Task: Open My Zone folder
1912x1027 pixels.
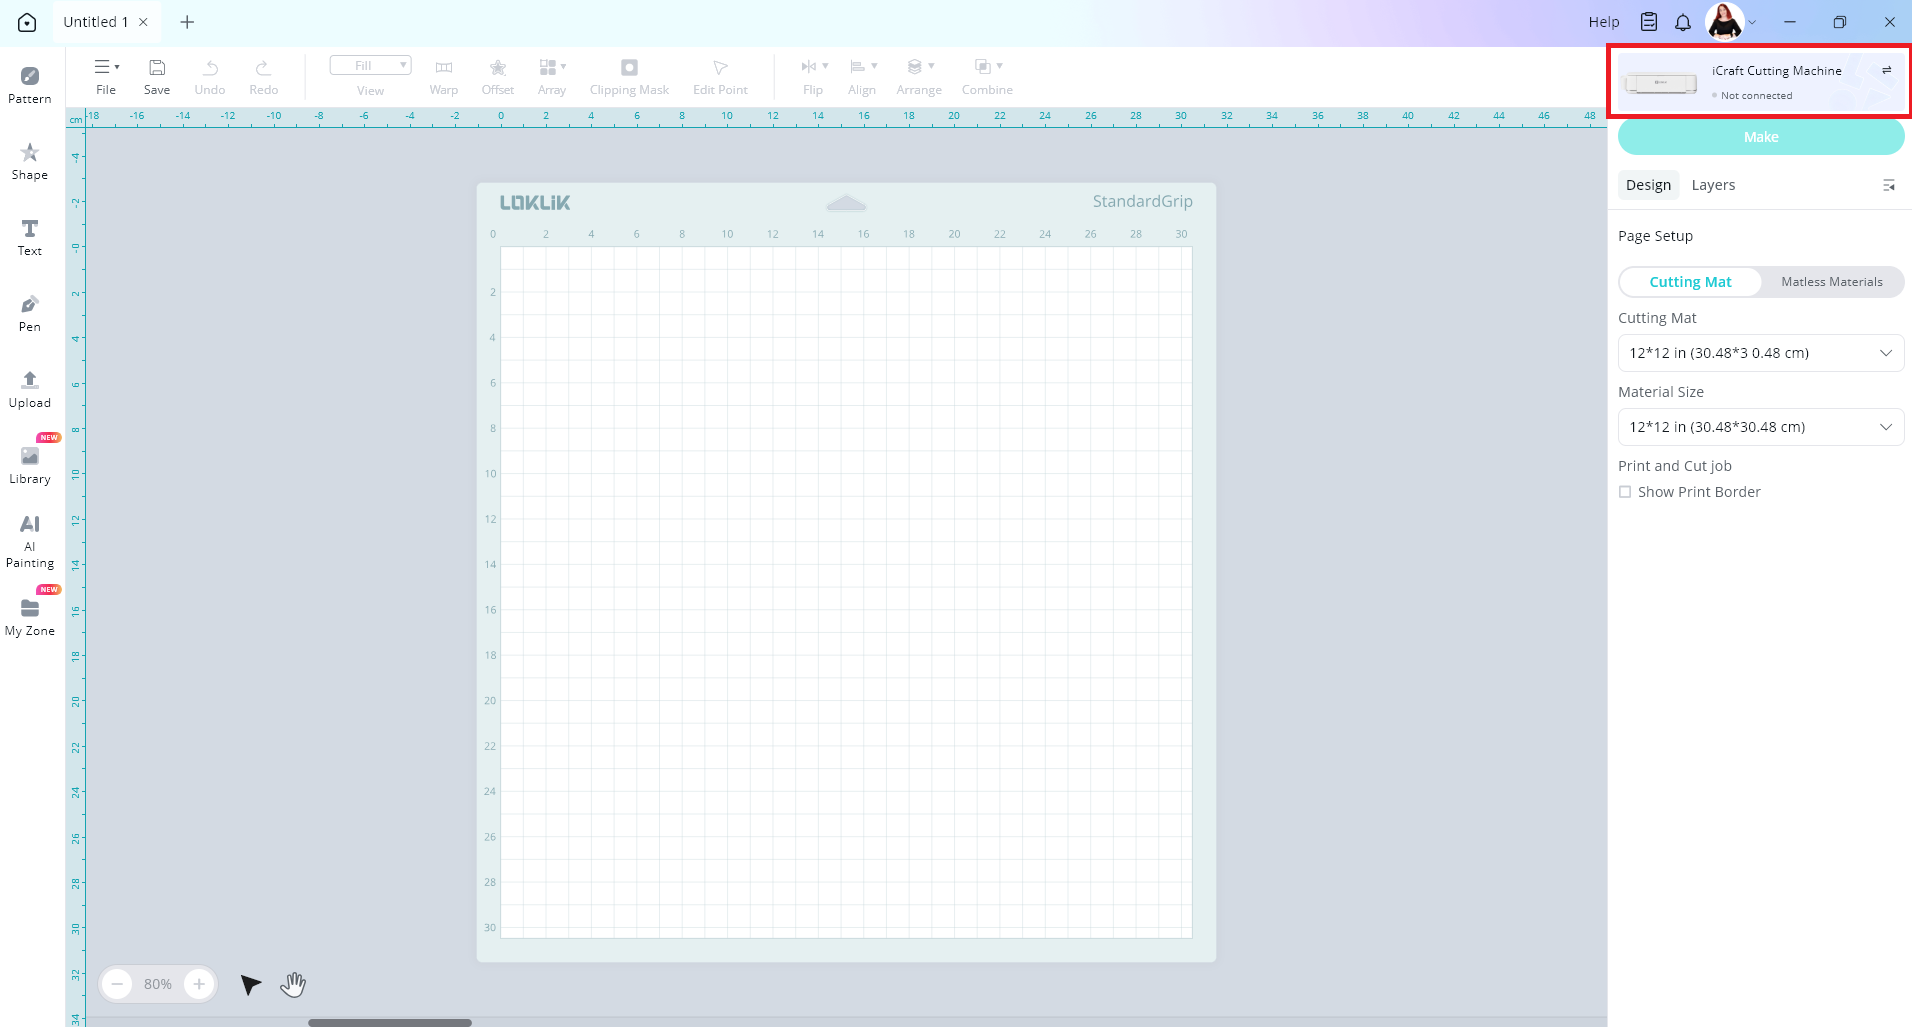Action: tap(30, 616)
